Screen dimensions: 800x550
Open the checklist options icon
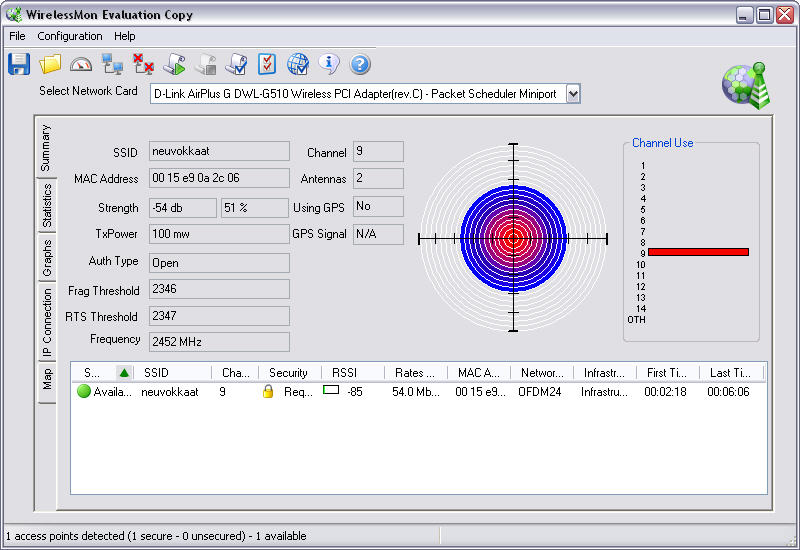[x=267, y=64]
